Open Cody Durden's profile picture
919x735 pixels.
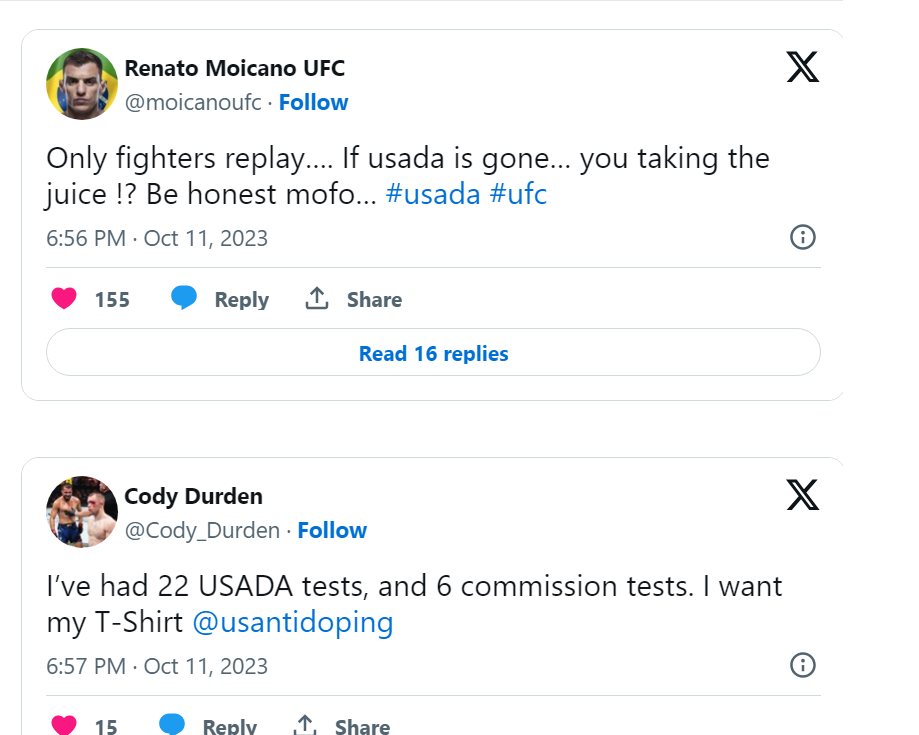pos(82,511)
